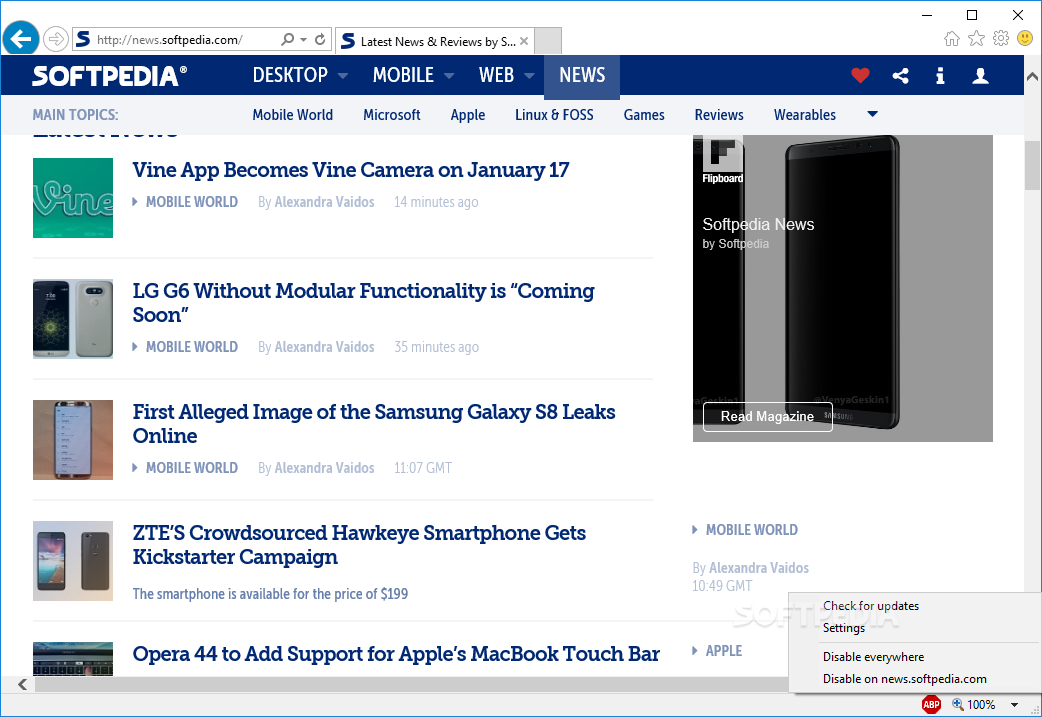
Task: Click the browser Back button
Action: pyautogui.click(x=21, y=39)
